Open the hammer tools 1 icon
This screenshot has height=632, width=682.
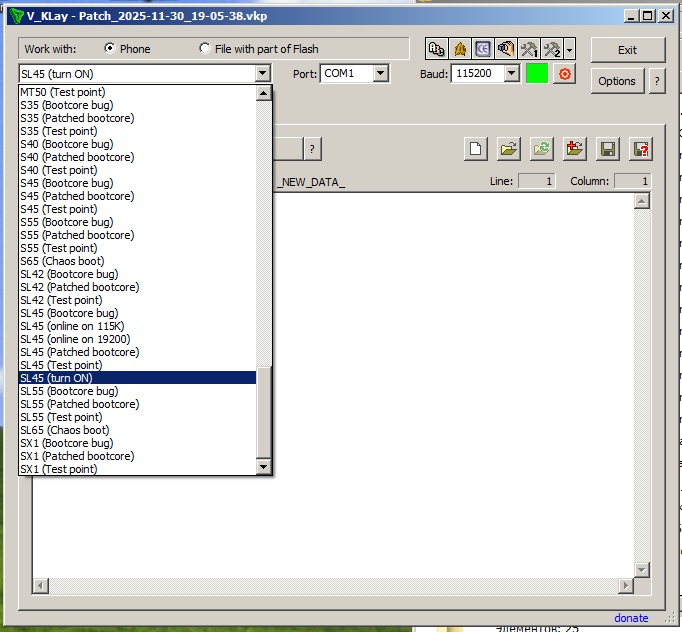529,49
